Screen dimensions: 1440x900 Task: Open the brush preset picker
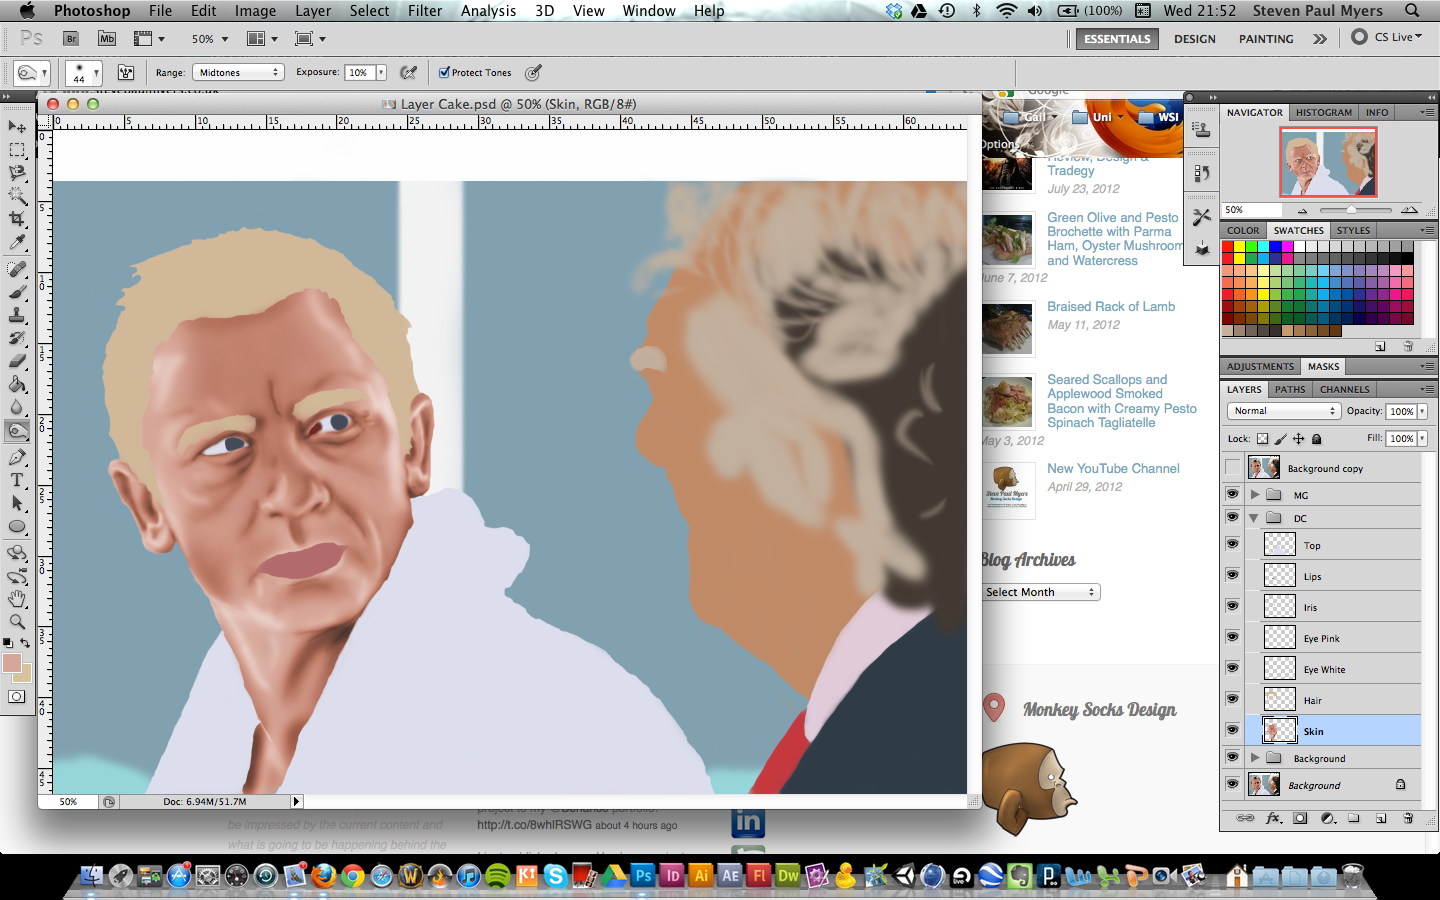pyautogui.click(x=84, y=73)
